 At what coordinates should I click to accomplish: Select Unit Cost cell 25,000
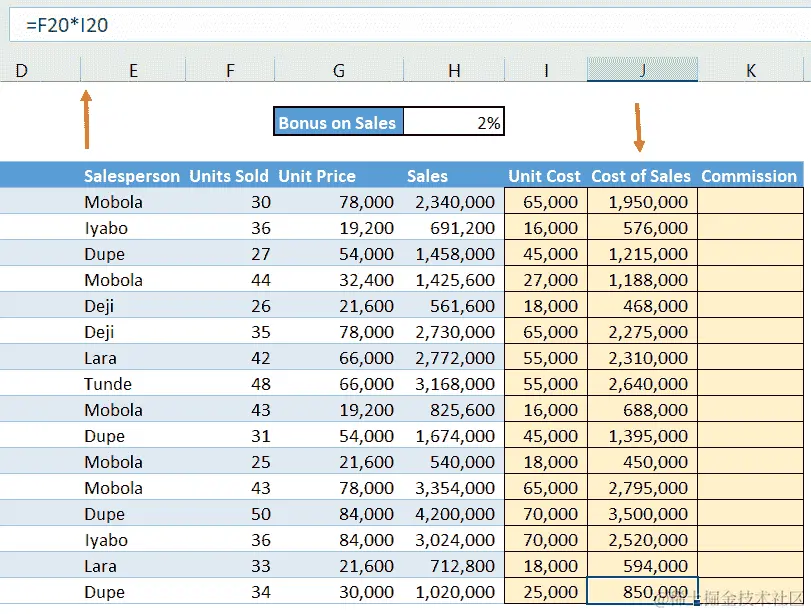pyautogui.click(x=546, y=591)
